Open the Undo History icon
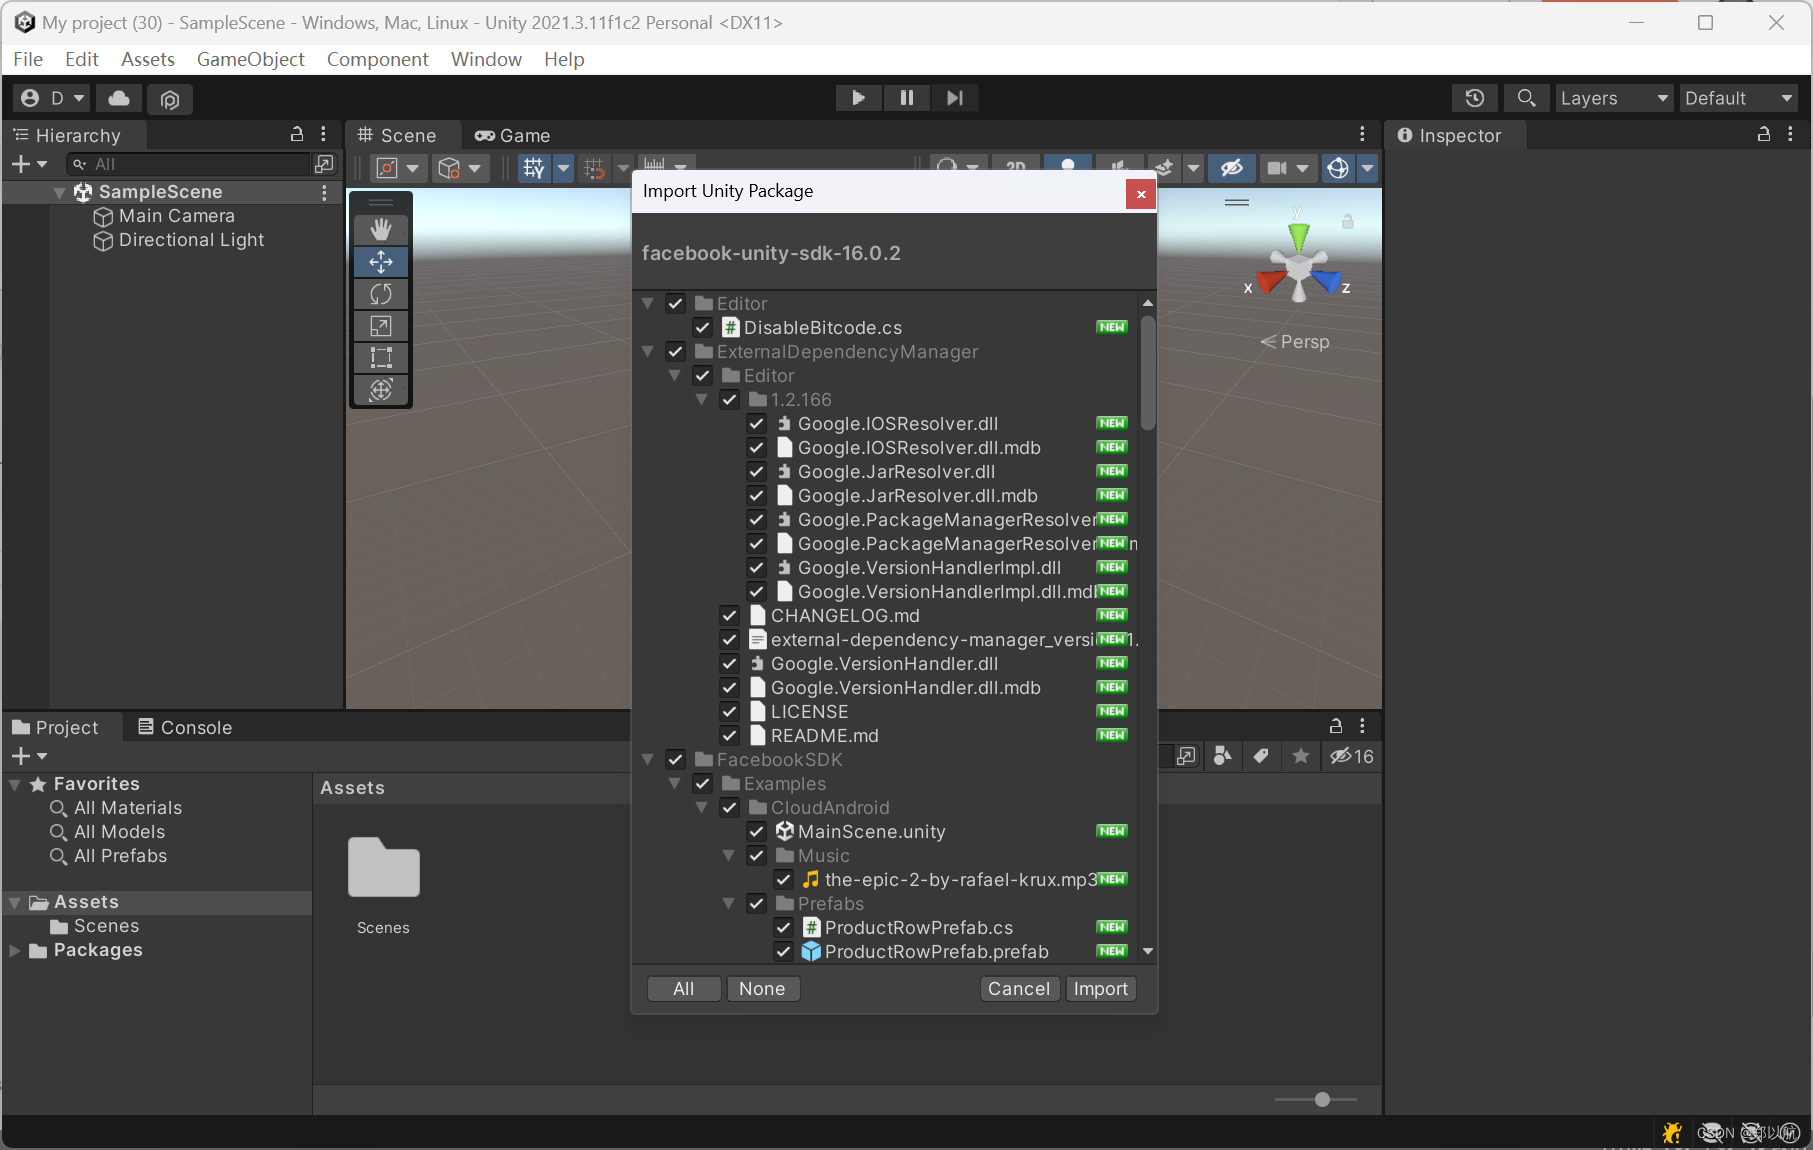Viewport: 1813px width, 1150px height. click(x=1474, y=98)
